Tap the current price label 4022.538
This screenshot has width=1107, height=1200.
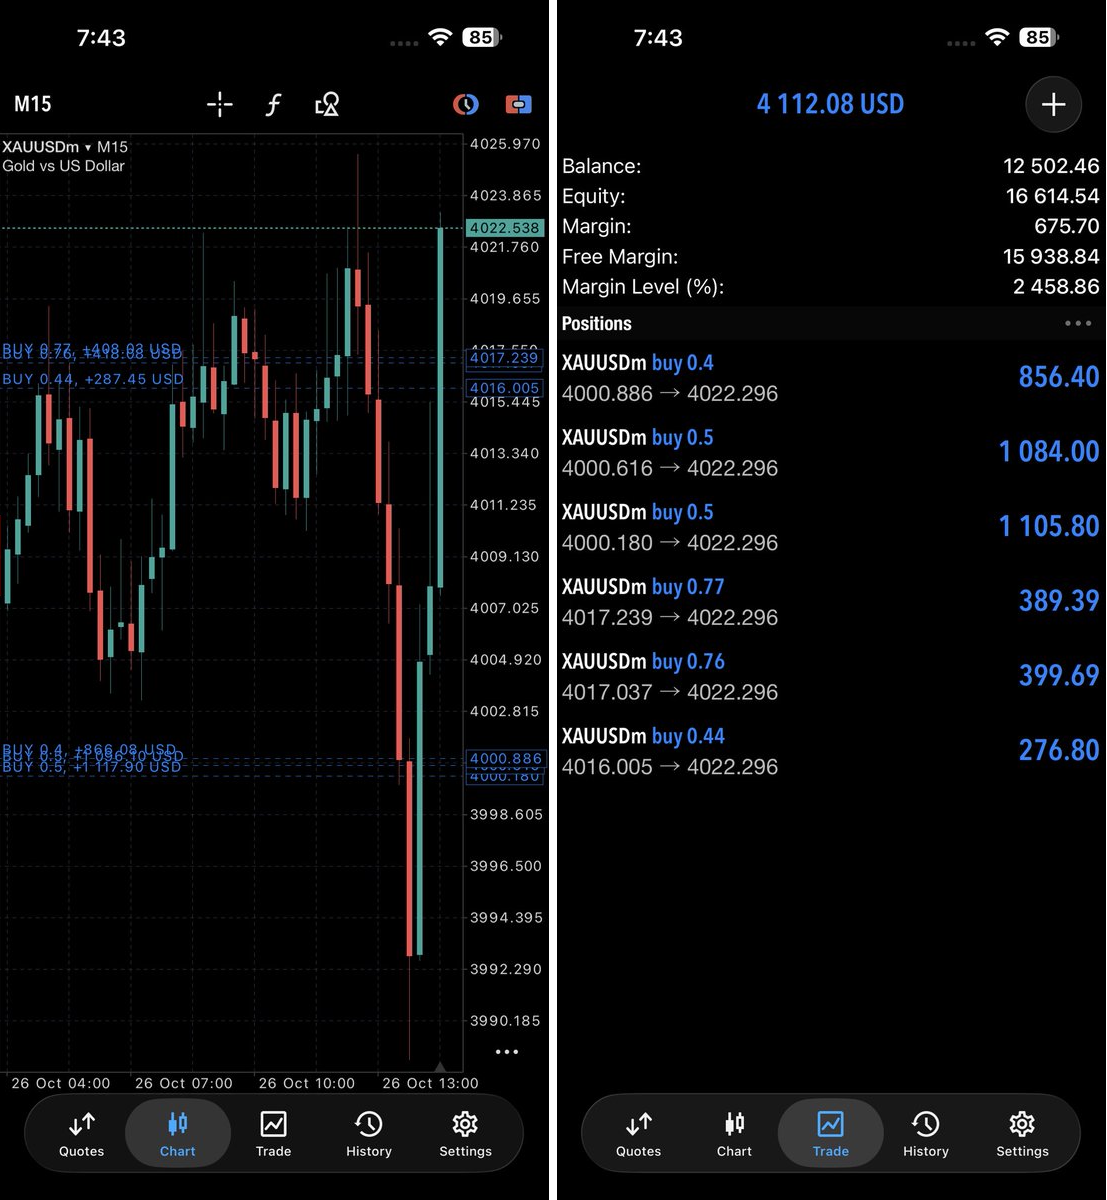point(505,228)
